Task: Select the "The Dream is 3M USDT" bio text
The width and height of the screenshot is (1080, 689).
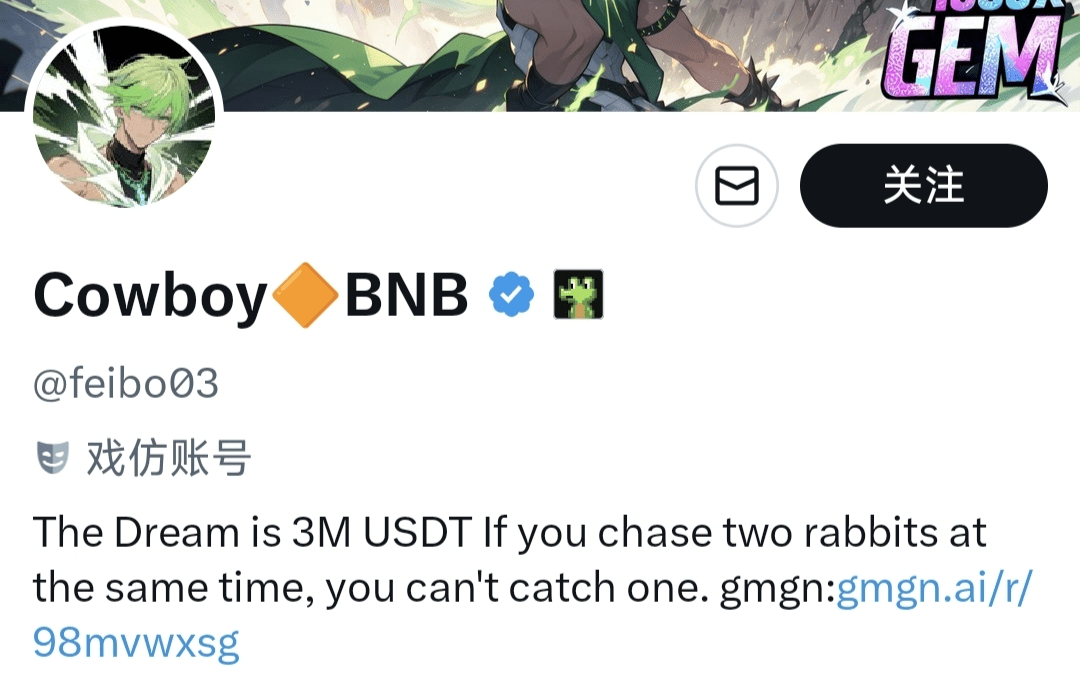Action: click(x=252, y=533)
